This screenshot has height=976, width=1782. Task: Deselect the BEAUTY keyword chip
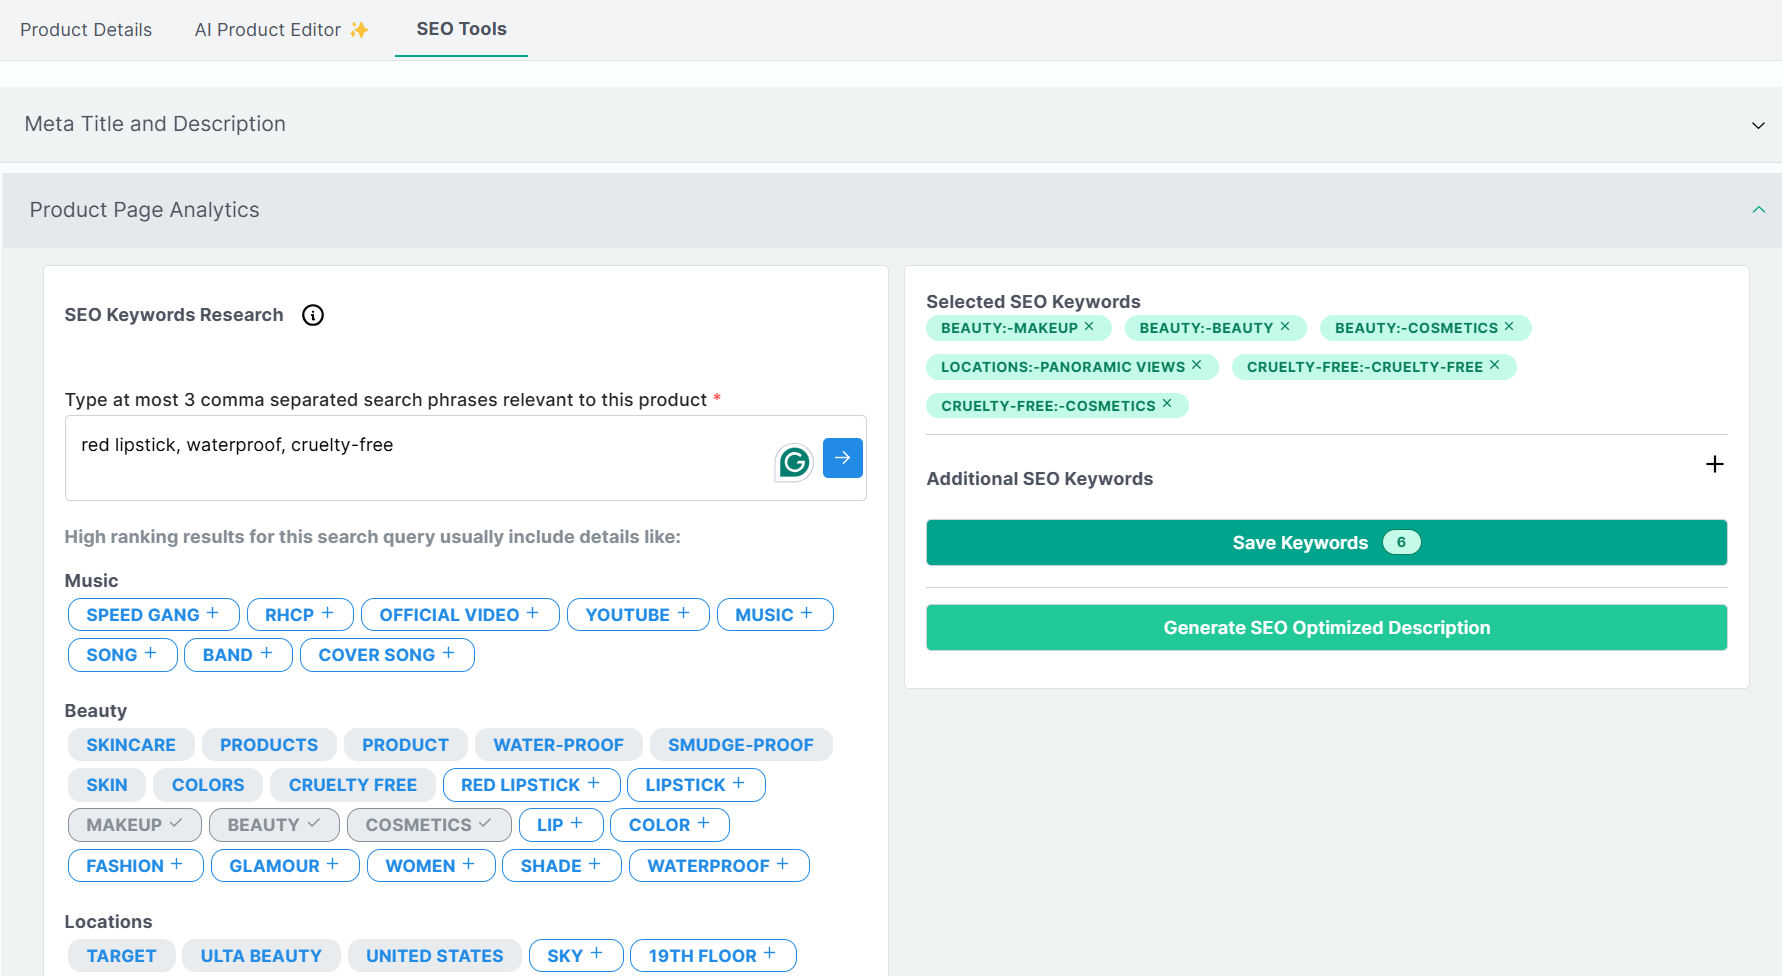pos(274,824)
